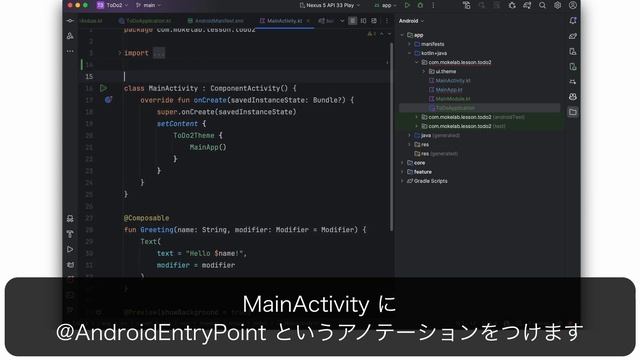Open MainActivity.kt in project tree

coord(453,81)
